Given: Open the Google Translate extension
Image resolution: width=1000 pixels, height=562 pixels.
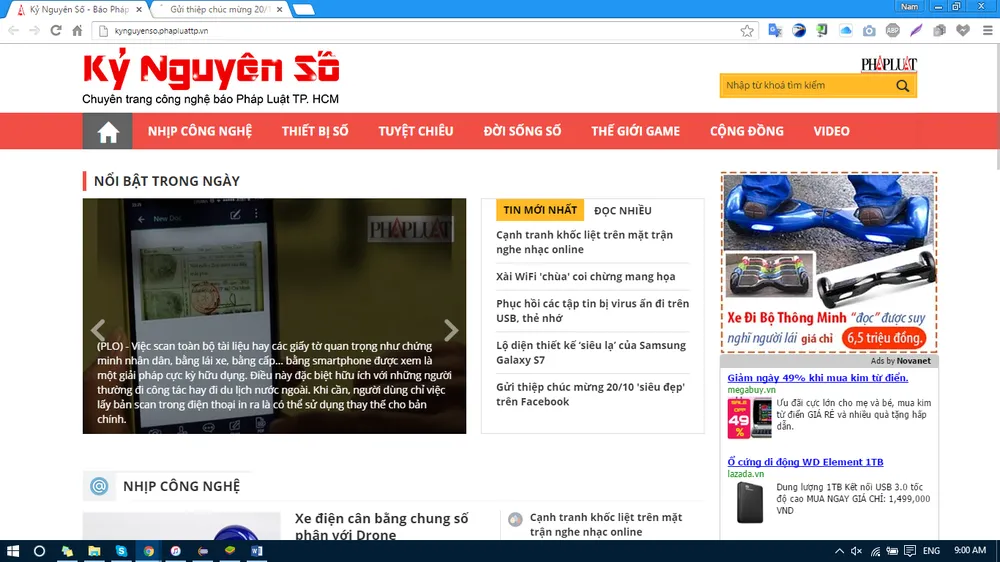Looking at the screenshot, I should pyautogui.click(x=775, y=31).
